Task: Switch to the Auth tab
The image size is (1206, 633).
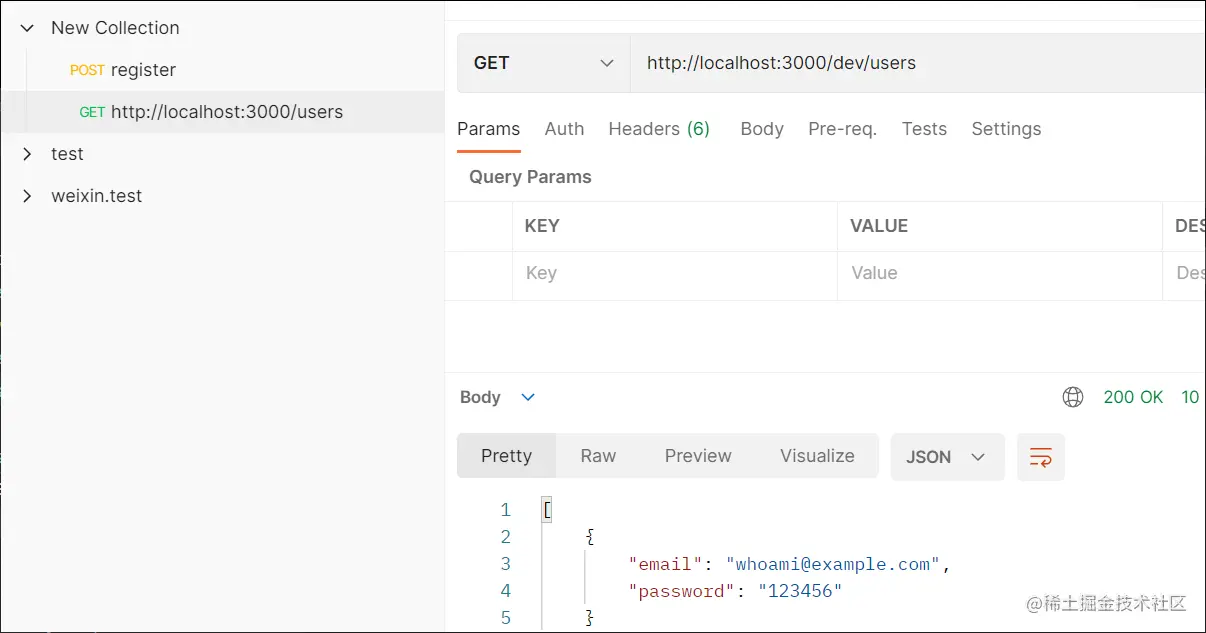Action: tap(564, 129)
